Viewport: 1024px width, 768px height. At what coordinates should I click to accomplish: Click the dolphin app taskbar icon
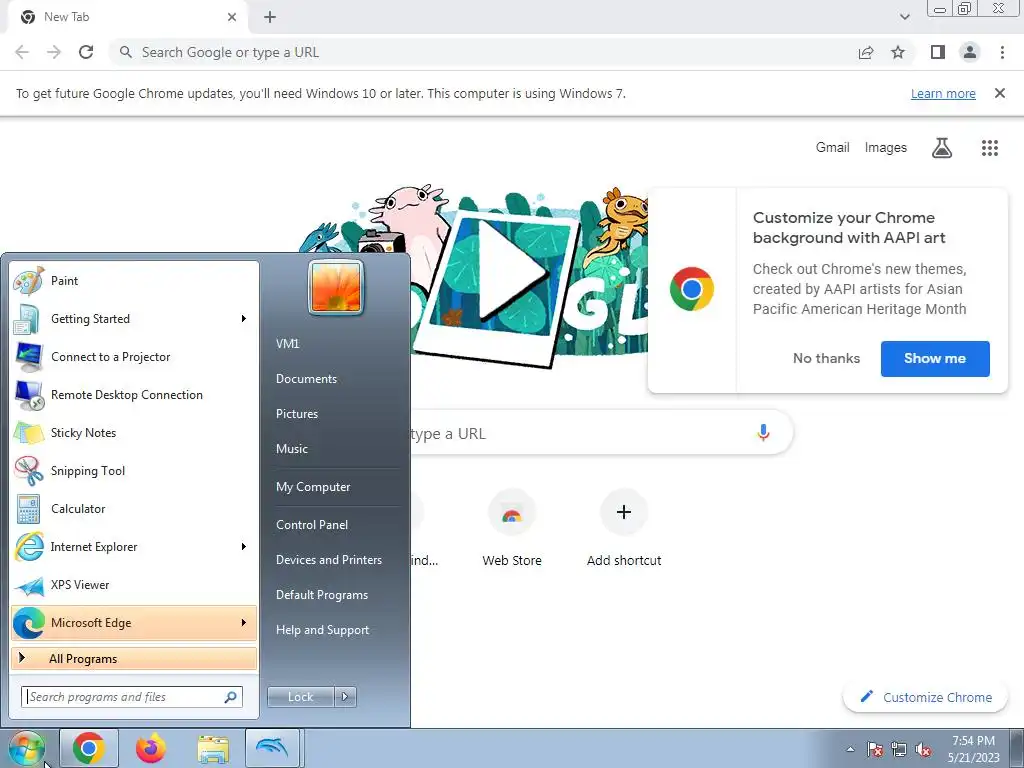pyautogui.click(x=272, y=748)
